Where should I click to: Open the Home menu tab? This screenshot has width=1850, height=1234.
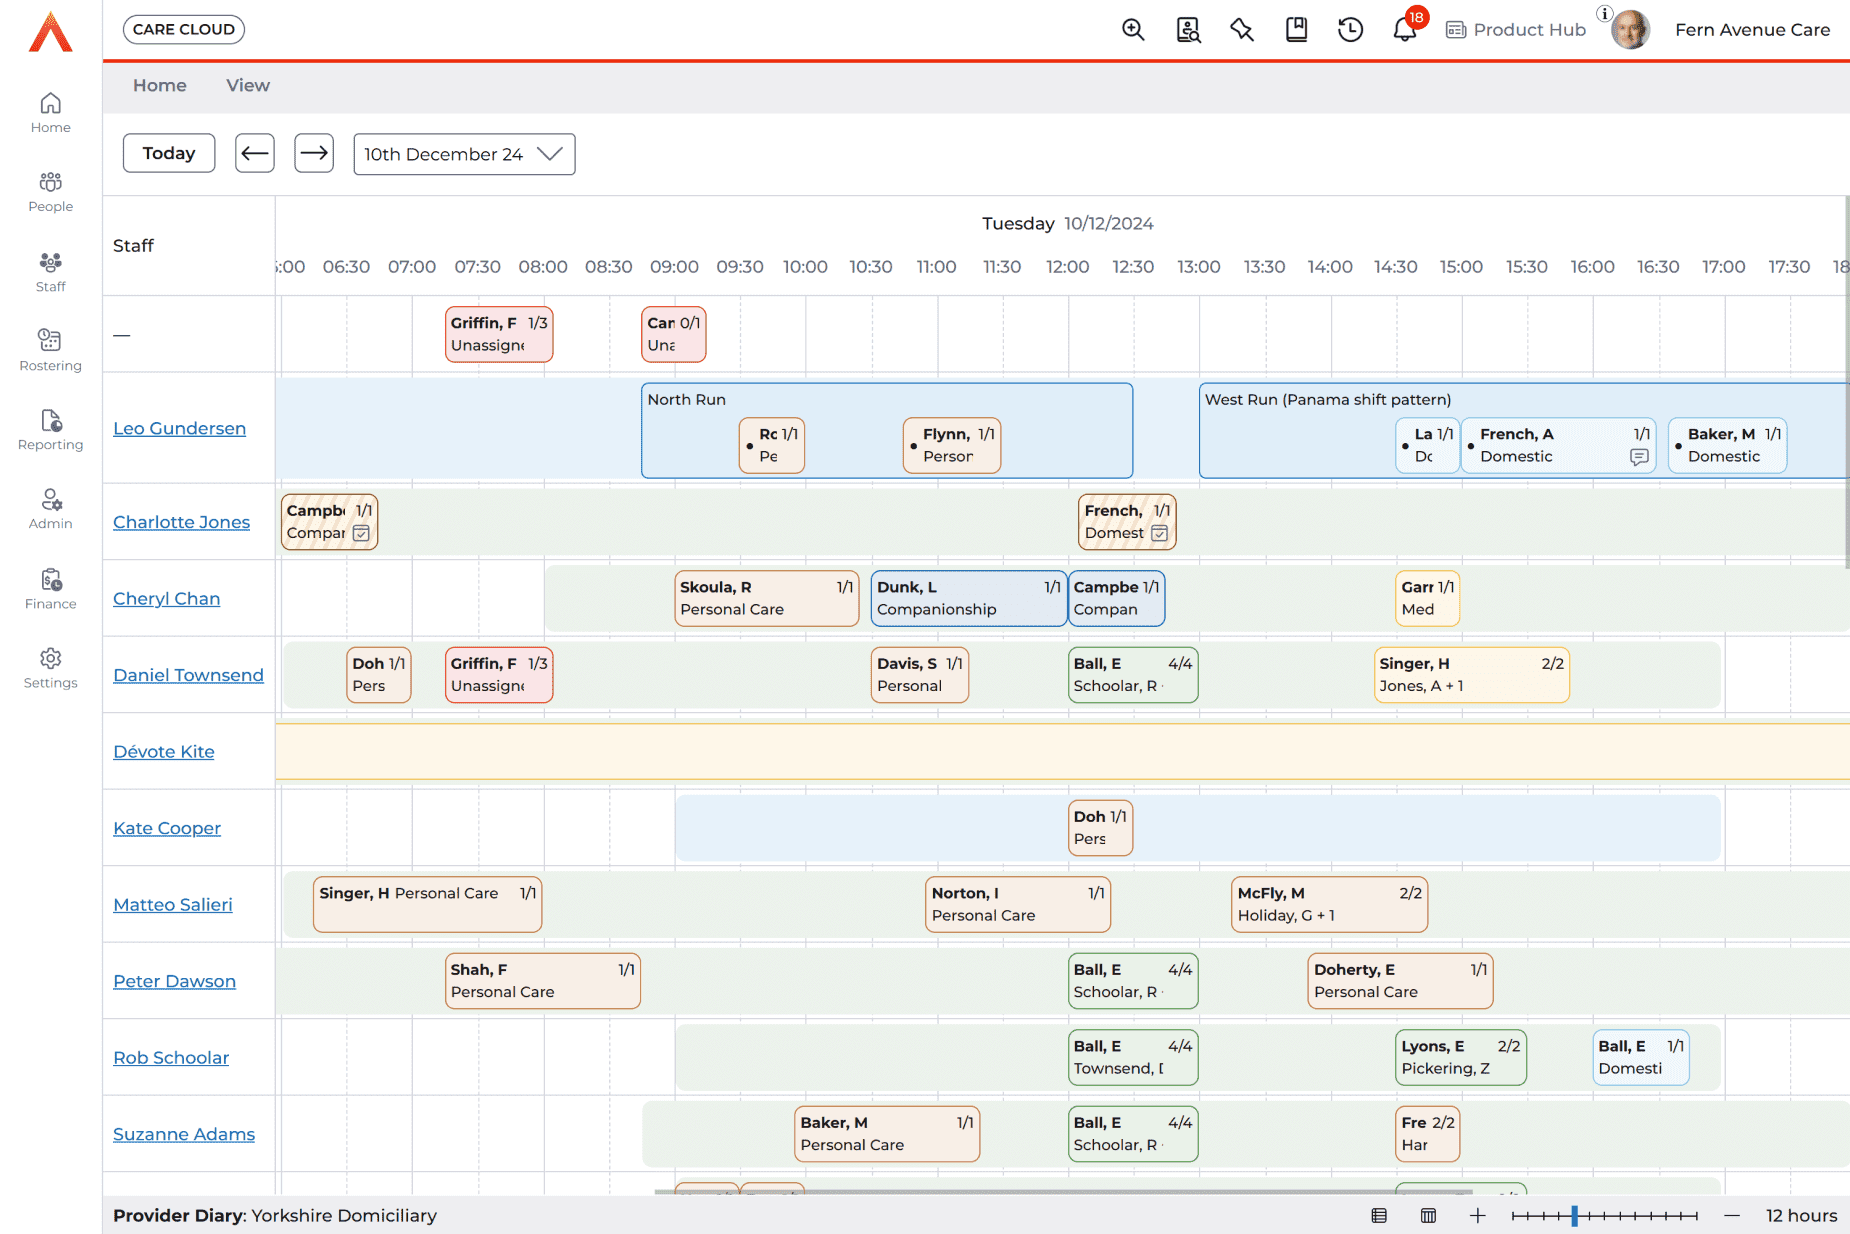coord(159,86)
